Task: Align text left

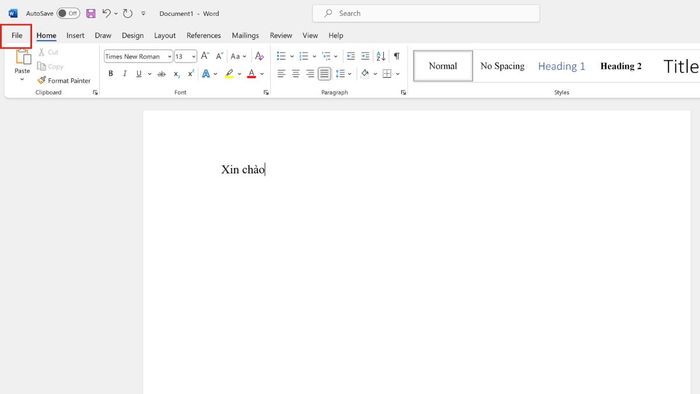Action: coord(281,74)
